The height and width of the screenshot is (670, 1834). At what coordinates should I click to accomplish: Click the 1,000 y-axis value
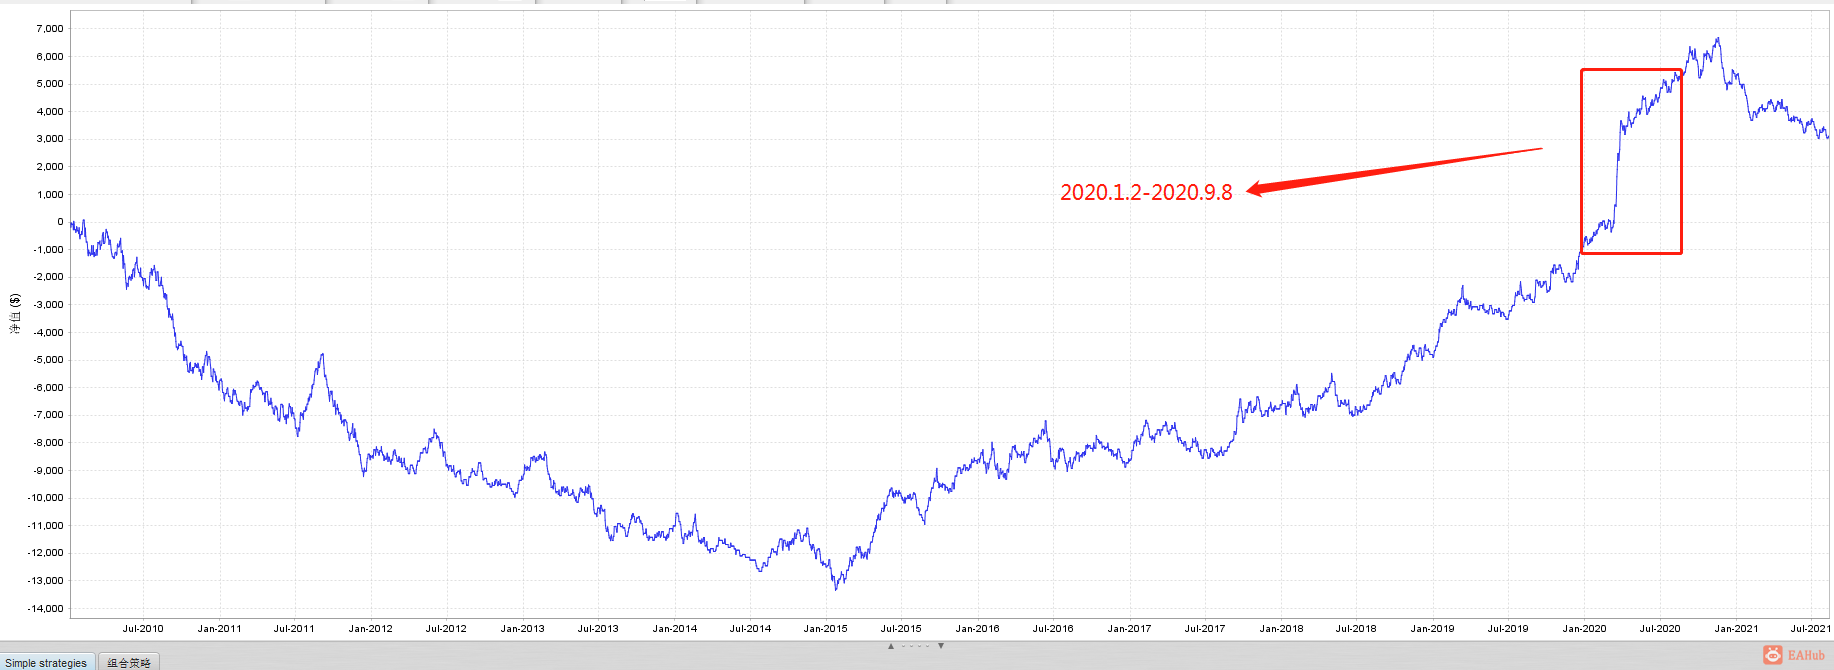point(50,195)
